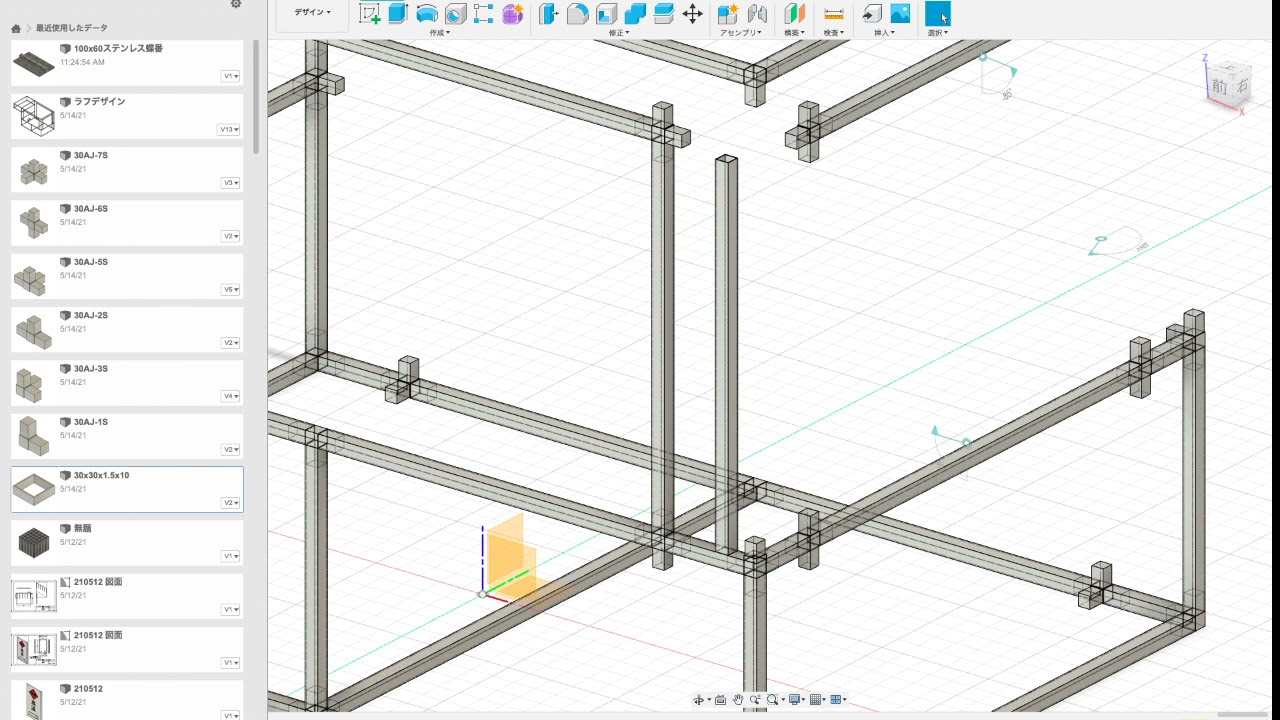Launch the Measure tool
The image size is (1280, 720).
(x=834, y=14)
